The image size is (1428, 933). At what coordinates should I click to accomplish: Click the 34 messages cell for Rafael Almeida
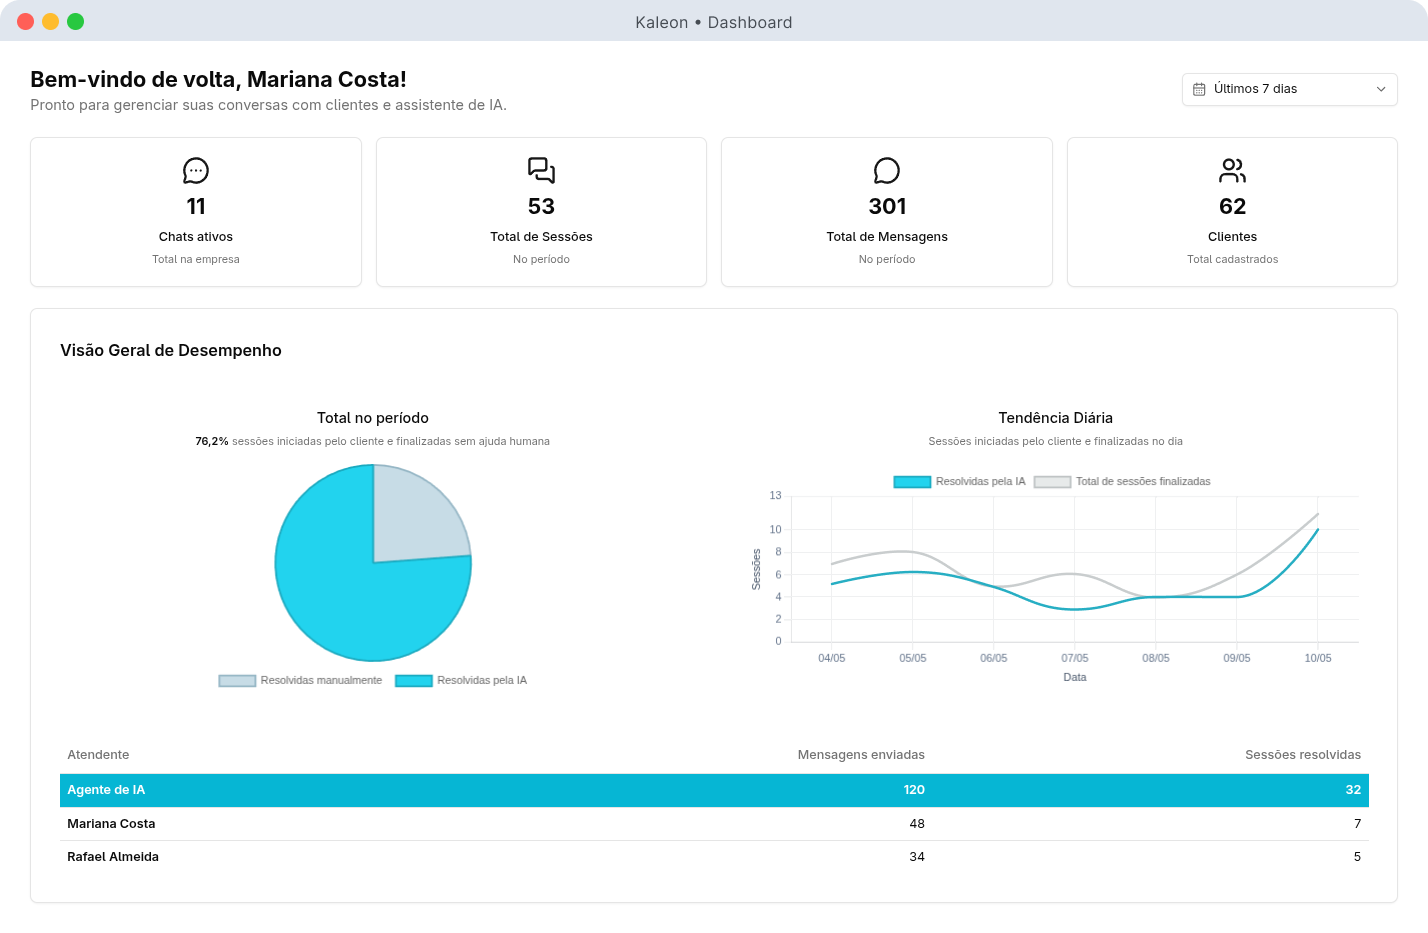point(917,857)
